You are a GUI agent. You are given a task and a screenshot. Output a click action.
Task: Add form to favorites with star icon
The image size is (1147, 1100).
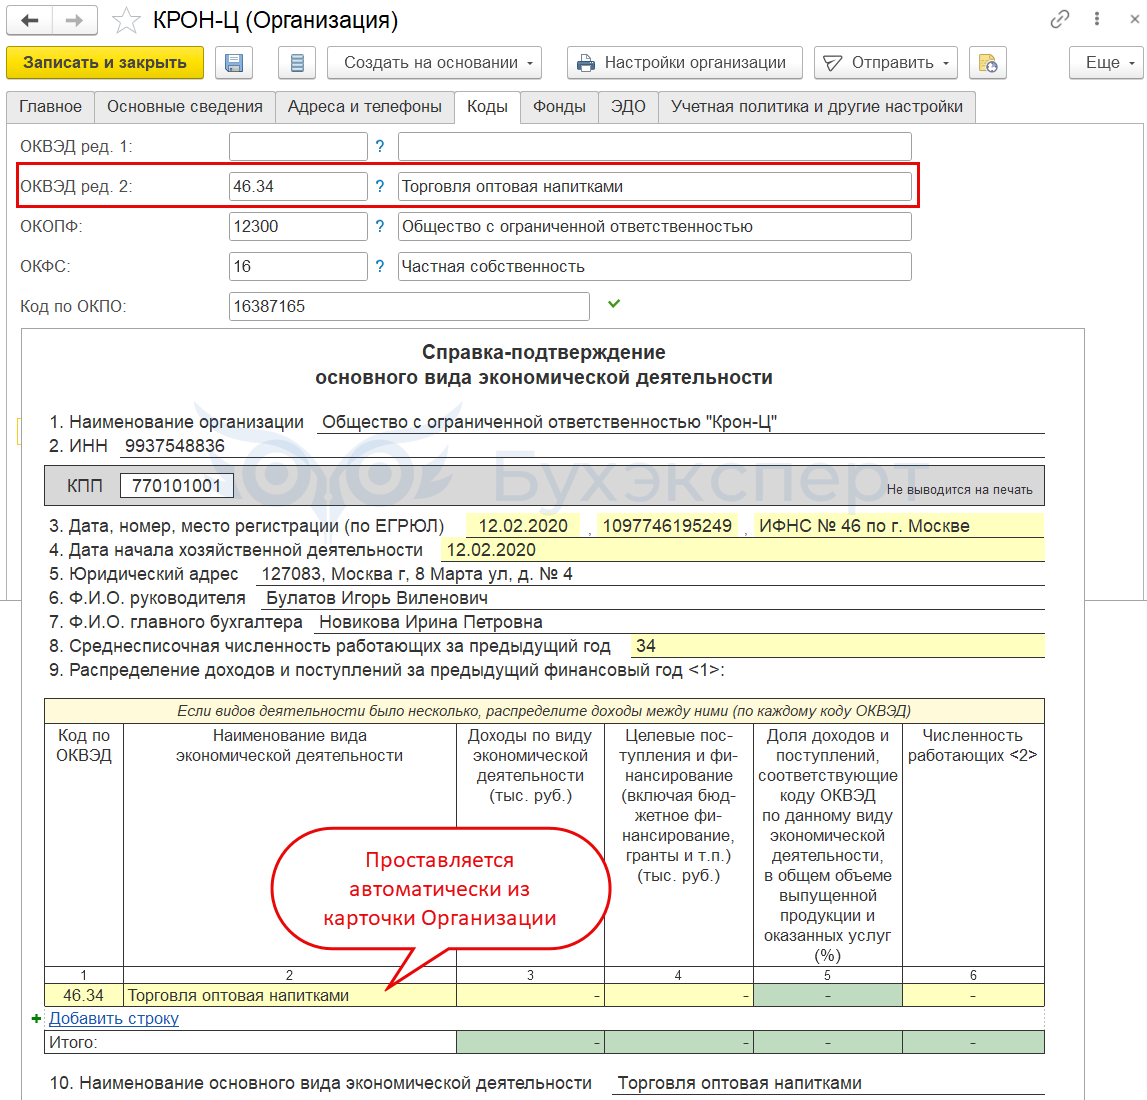click(x=125, y=20)
